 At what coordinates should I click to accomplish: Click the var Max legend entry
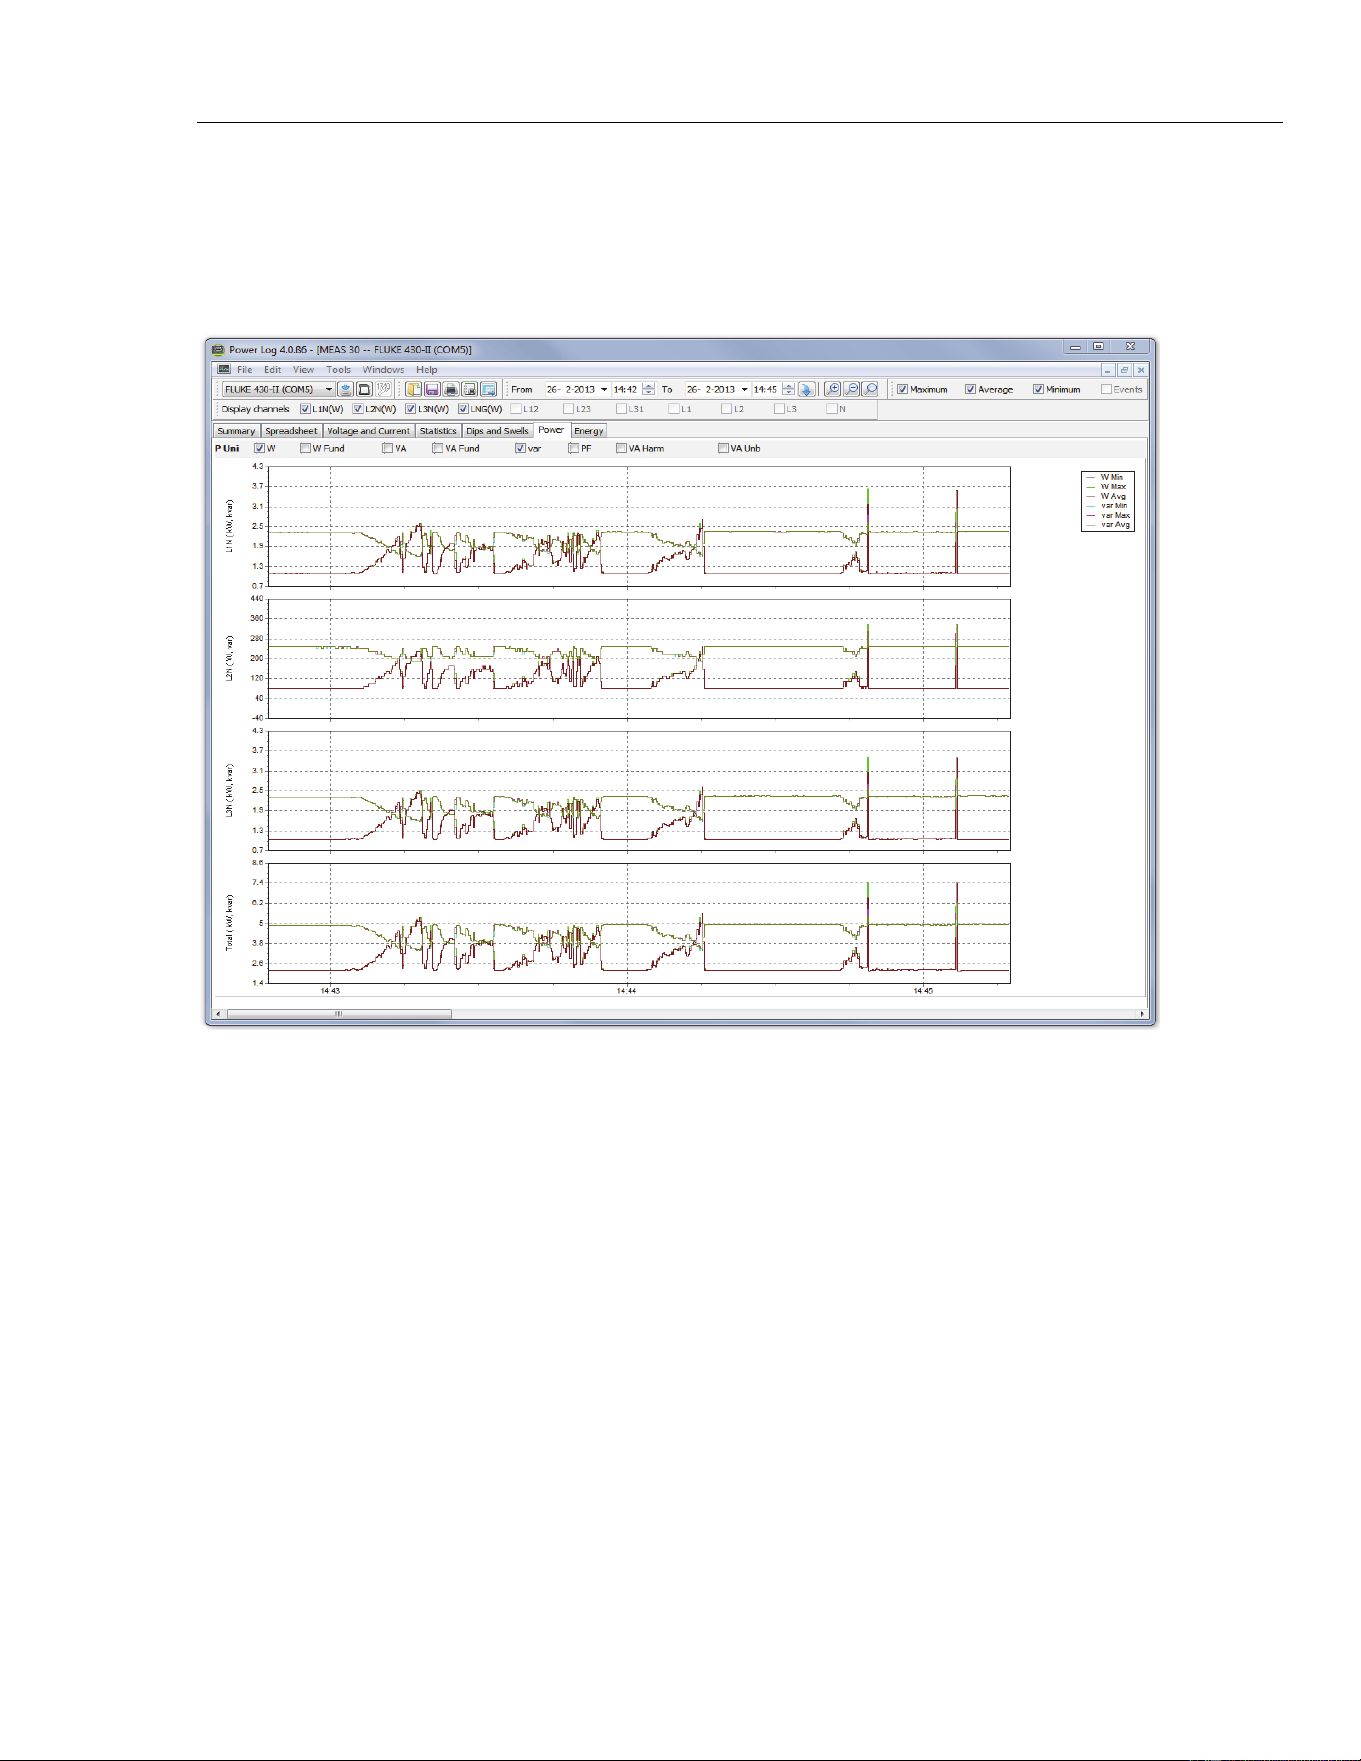pyautogui.click(x=1108, y=515)
